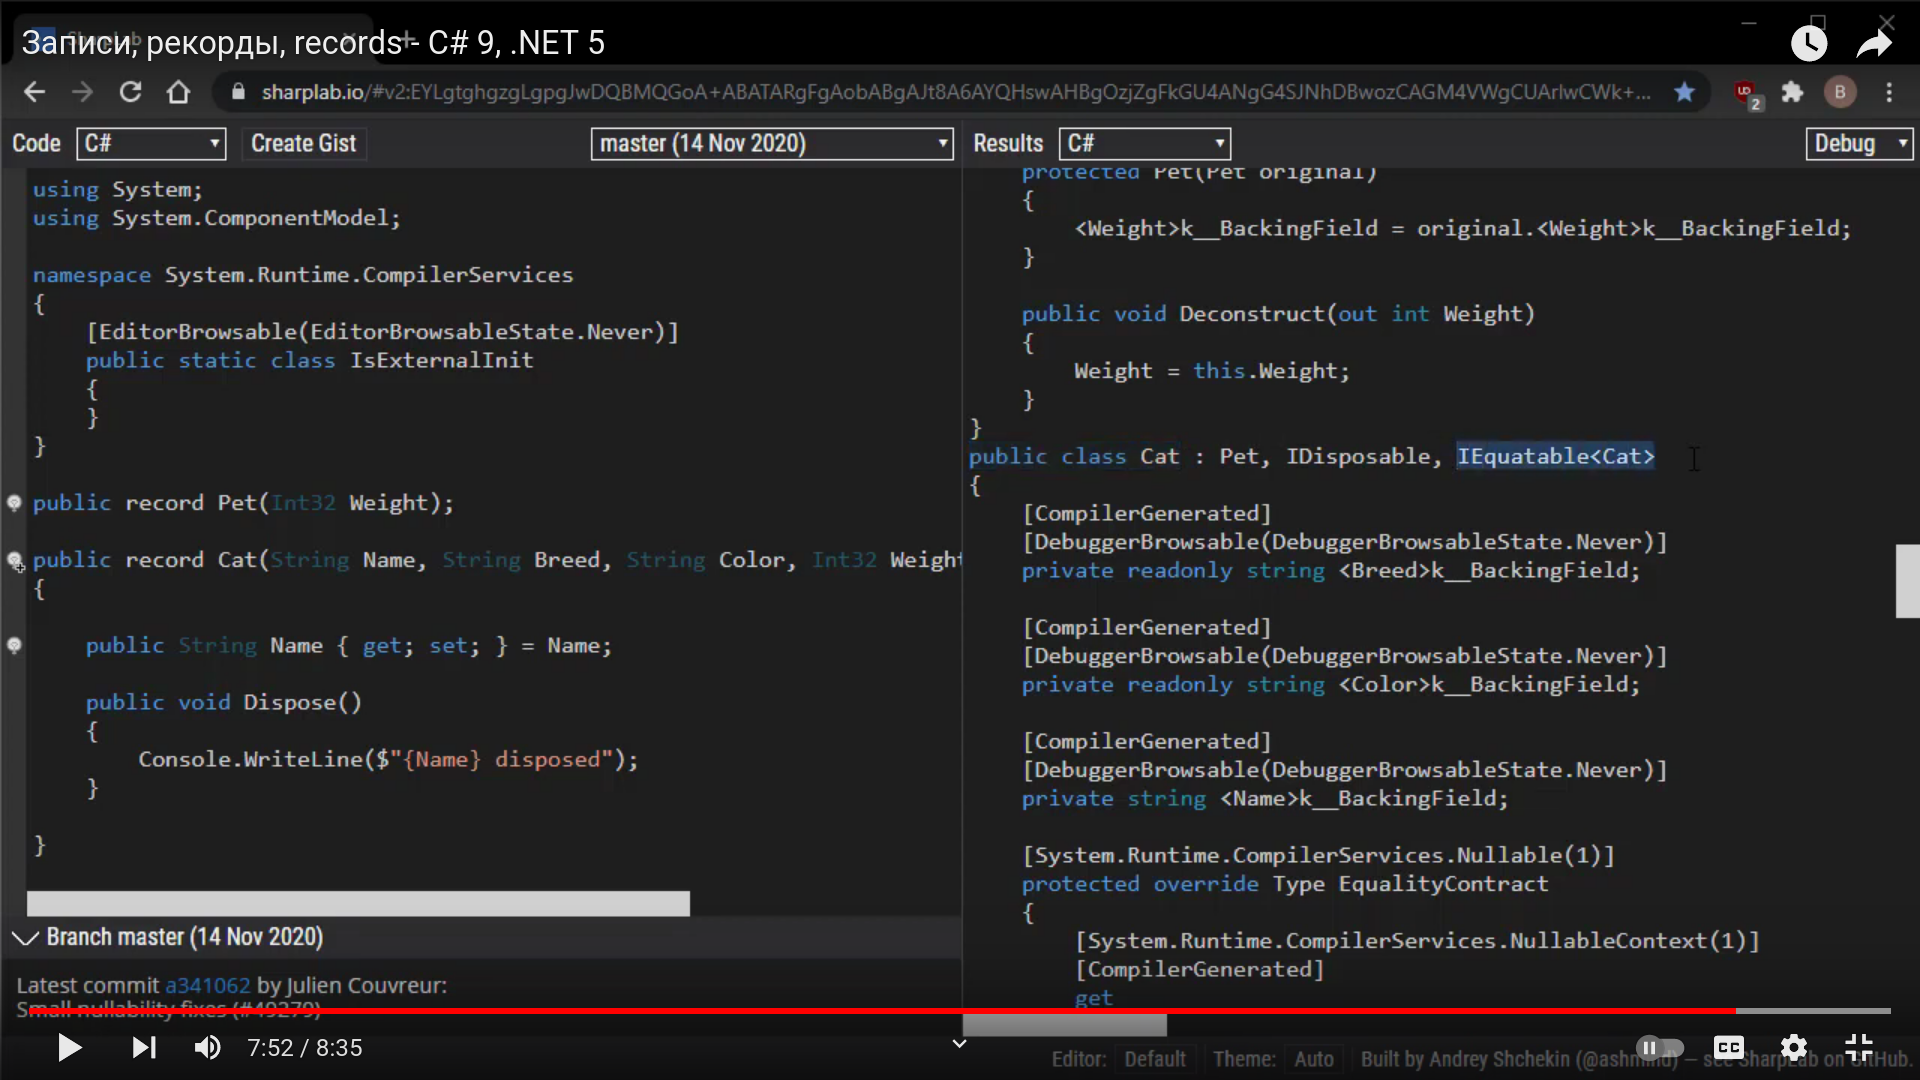The width and height of the screenshot is (1920, 1080).
Task: Open commit a341062 link
Action: [207, 985]
